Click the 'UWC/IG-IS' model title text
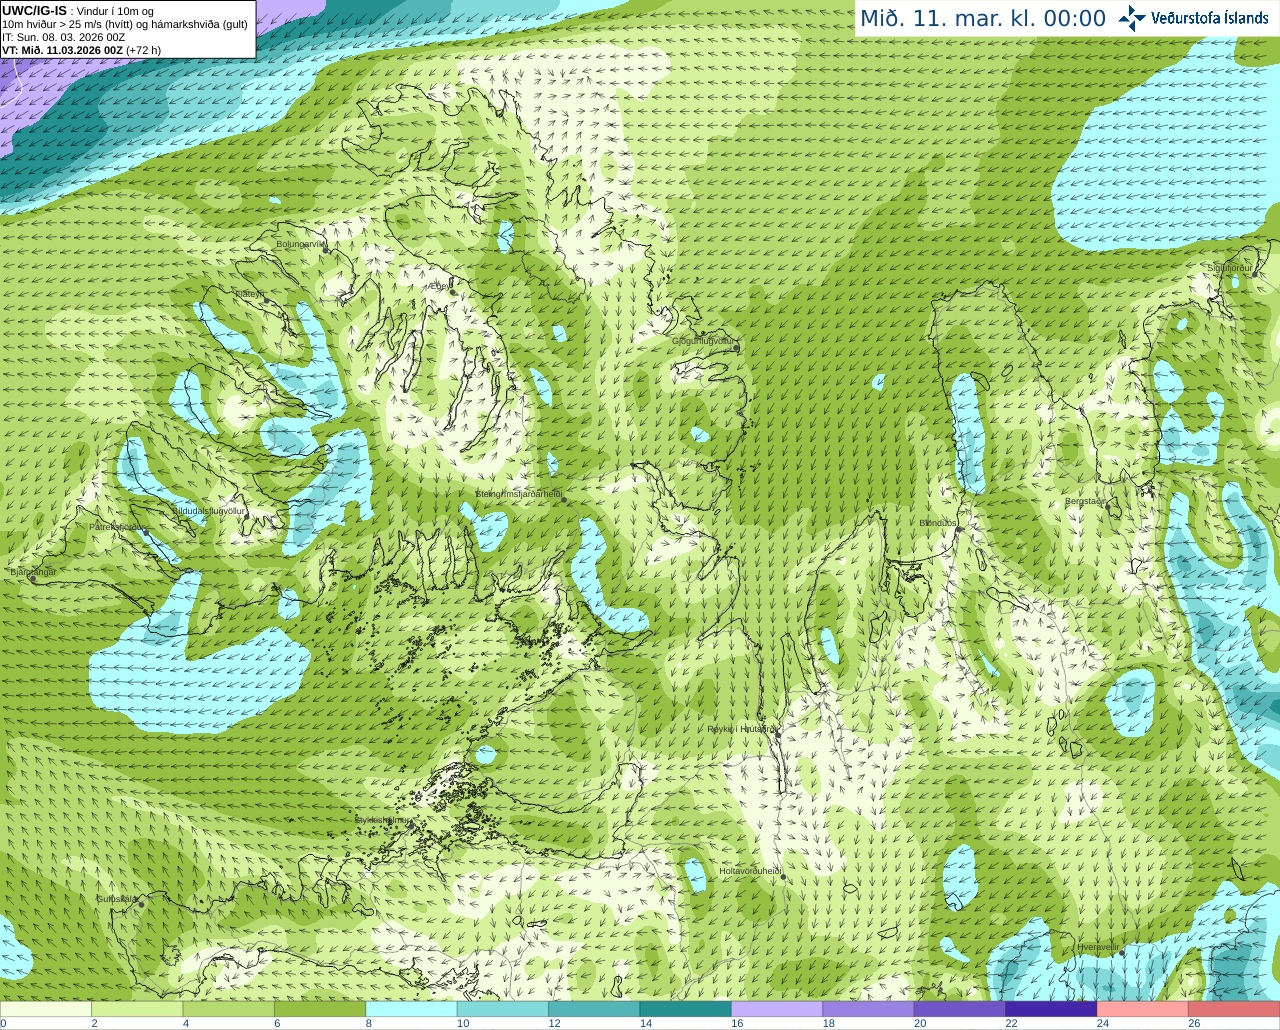 click(34, 10)
